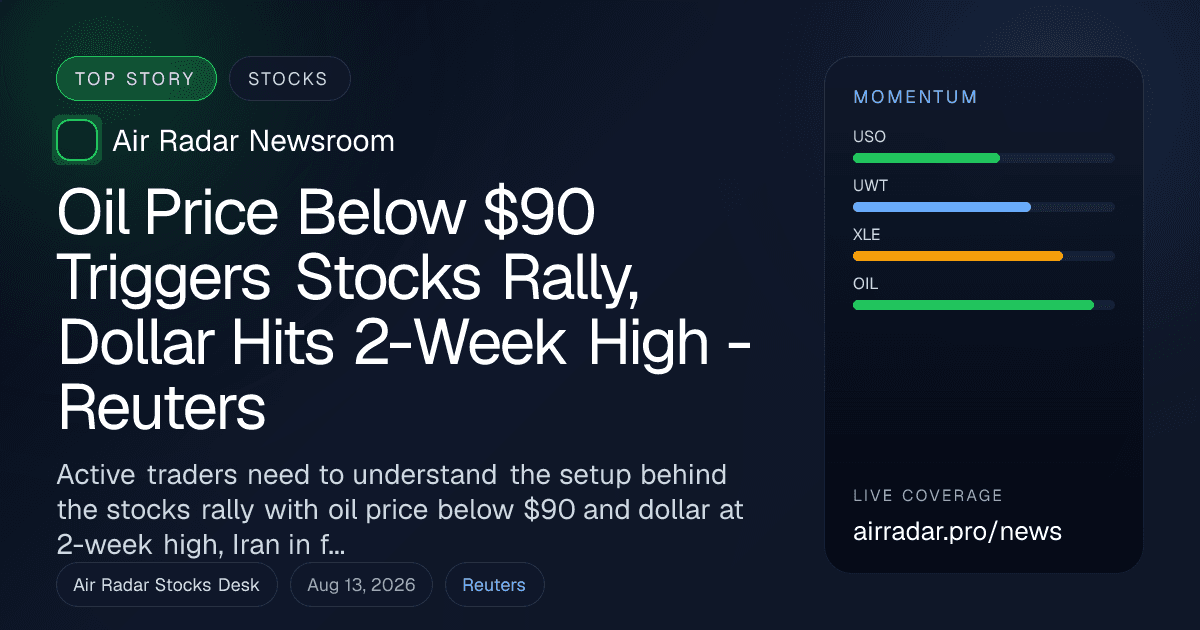Click the Air Radar Stocks Desk chip
The width and height of the screenshot is (1200, 630).
click(167, 585)
